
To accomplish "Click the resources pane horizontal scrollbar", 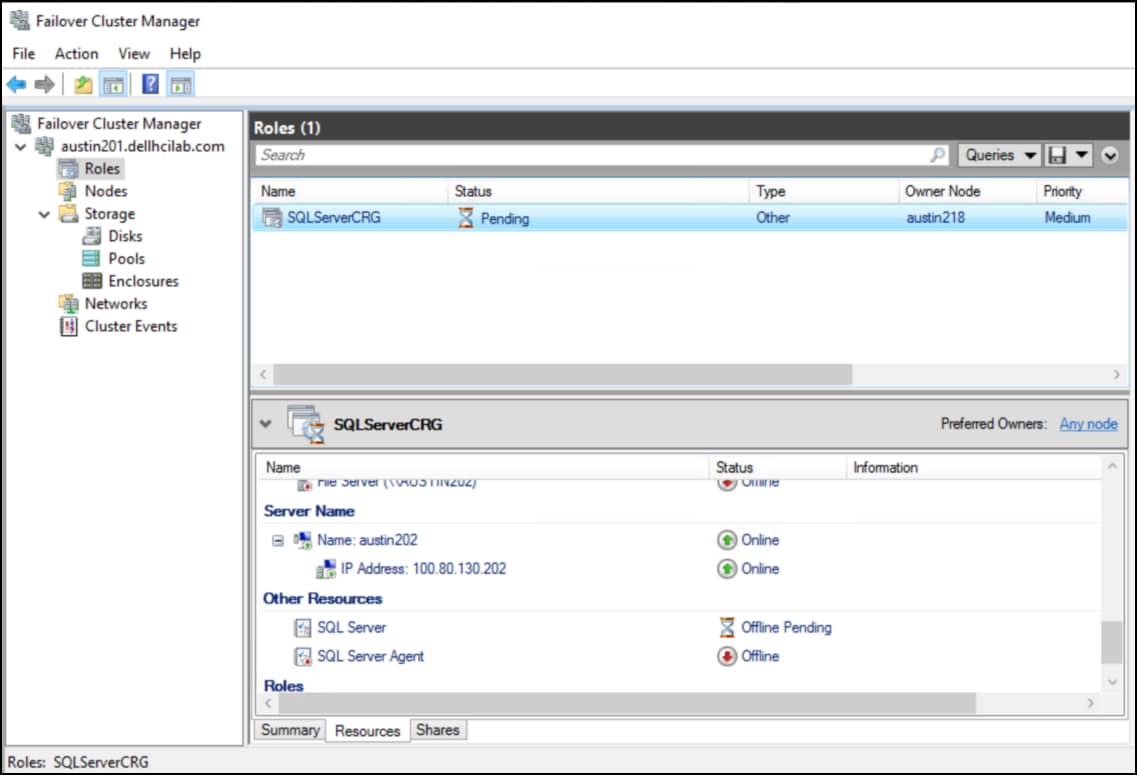I will point(627,703).
